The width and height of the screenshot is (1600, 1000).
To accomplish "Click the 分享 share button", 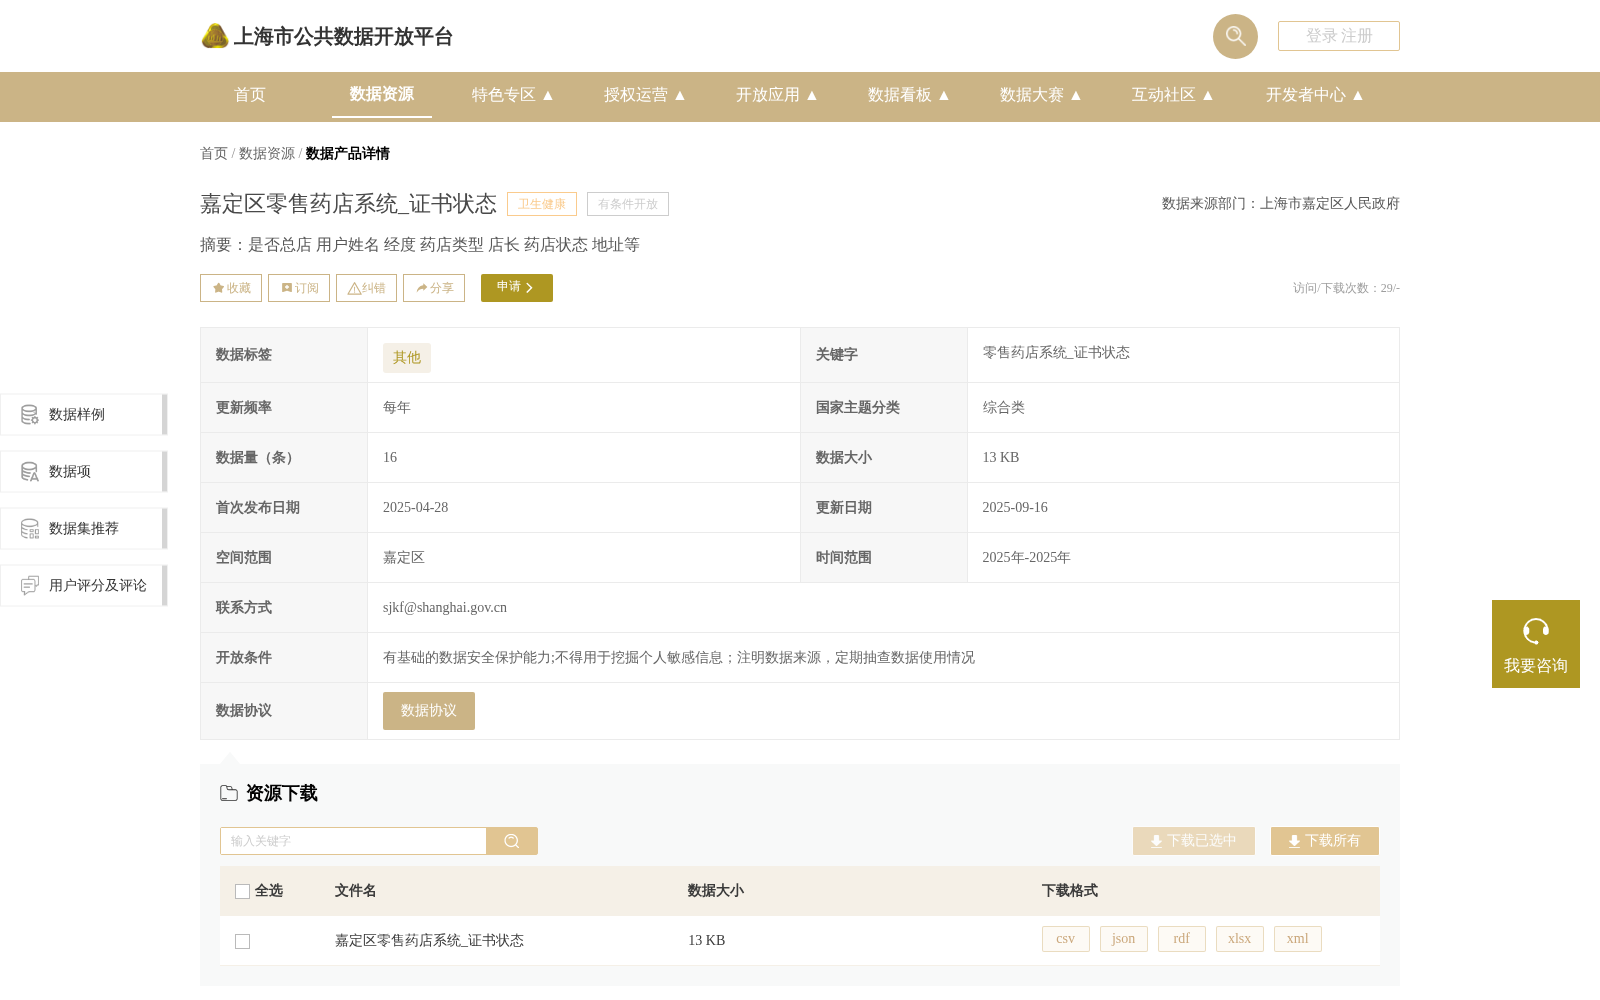I will click(434, 288).
